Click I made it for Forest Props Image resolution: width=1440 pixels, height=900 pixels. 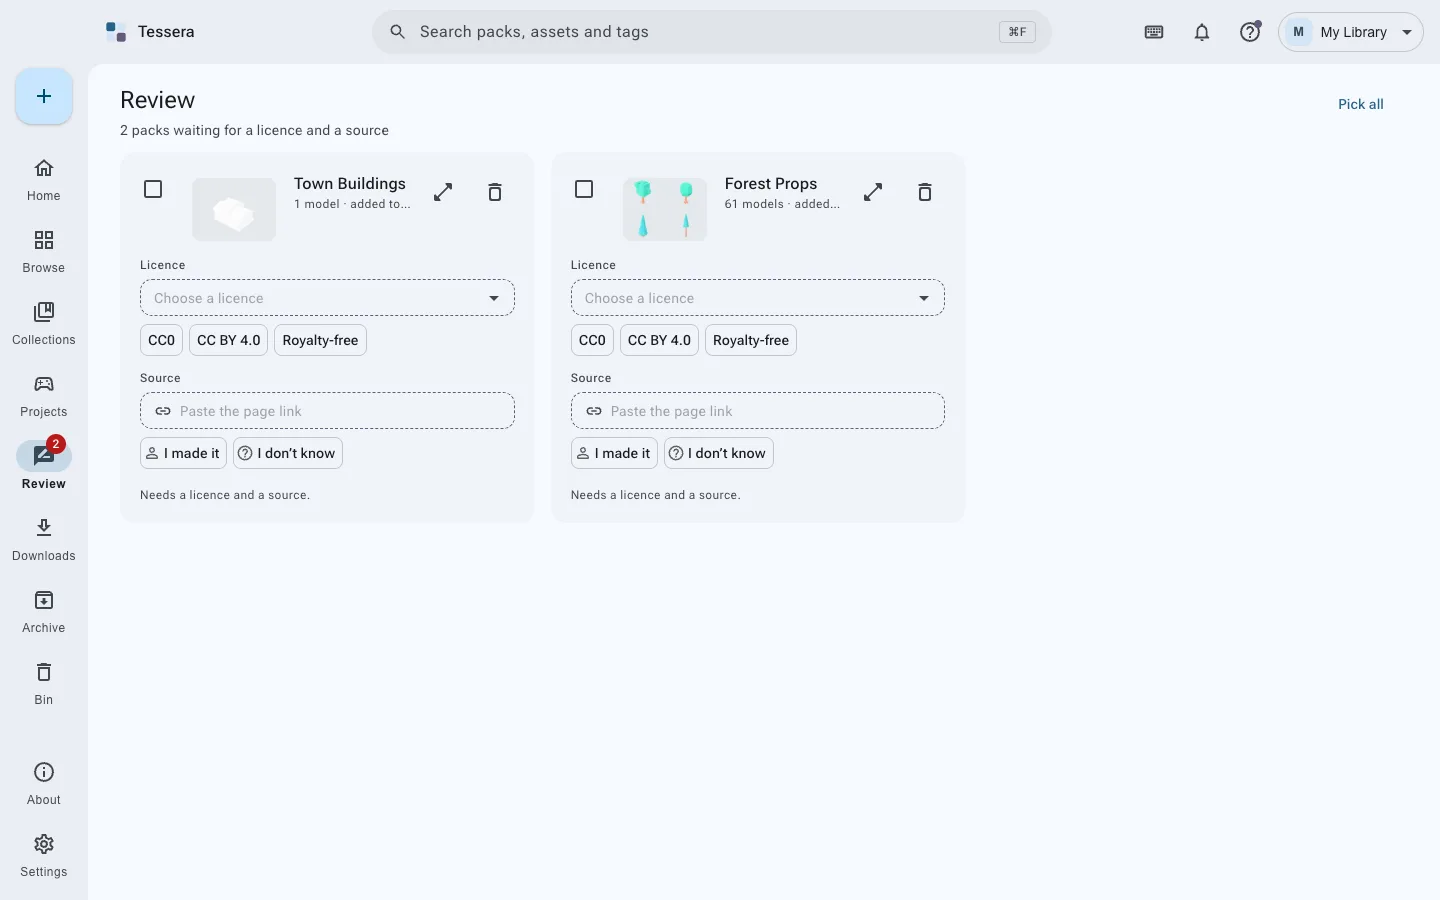pos(614,453)
